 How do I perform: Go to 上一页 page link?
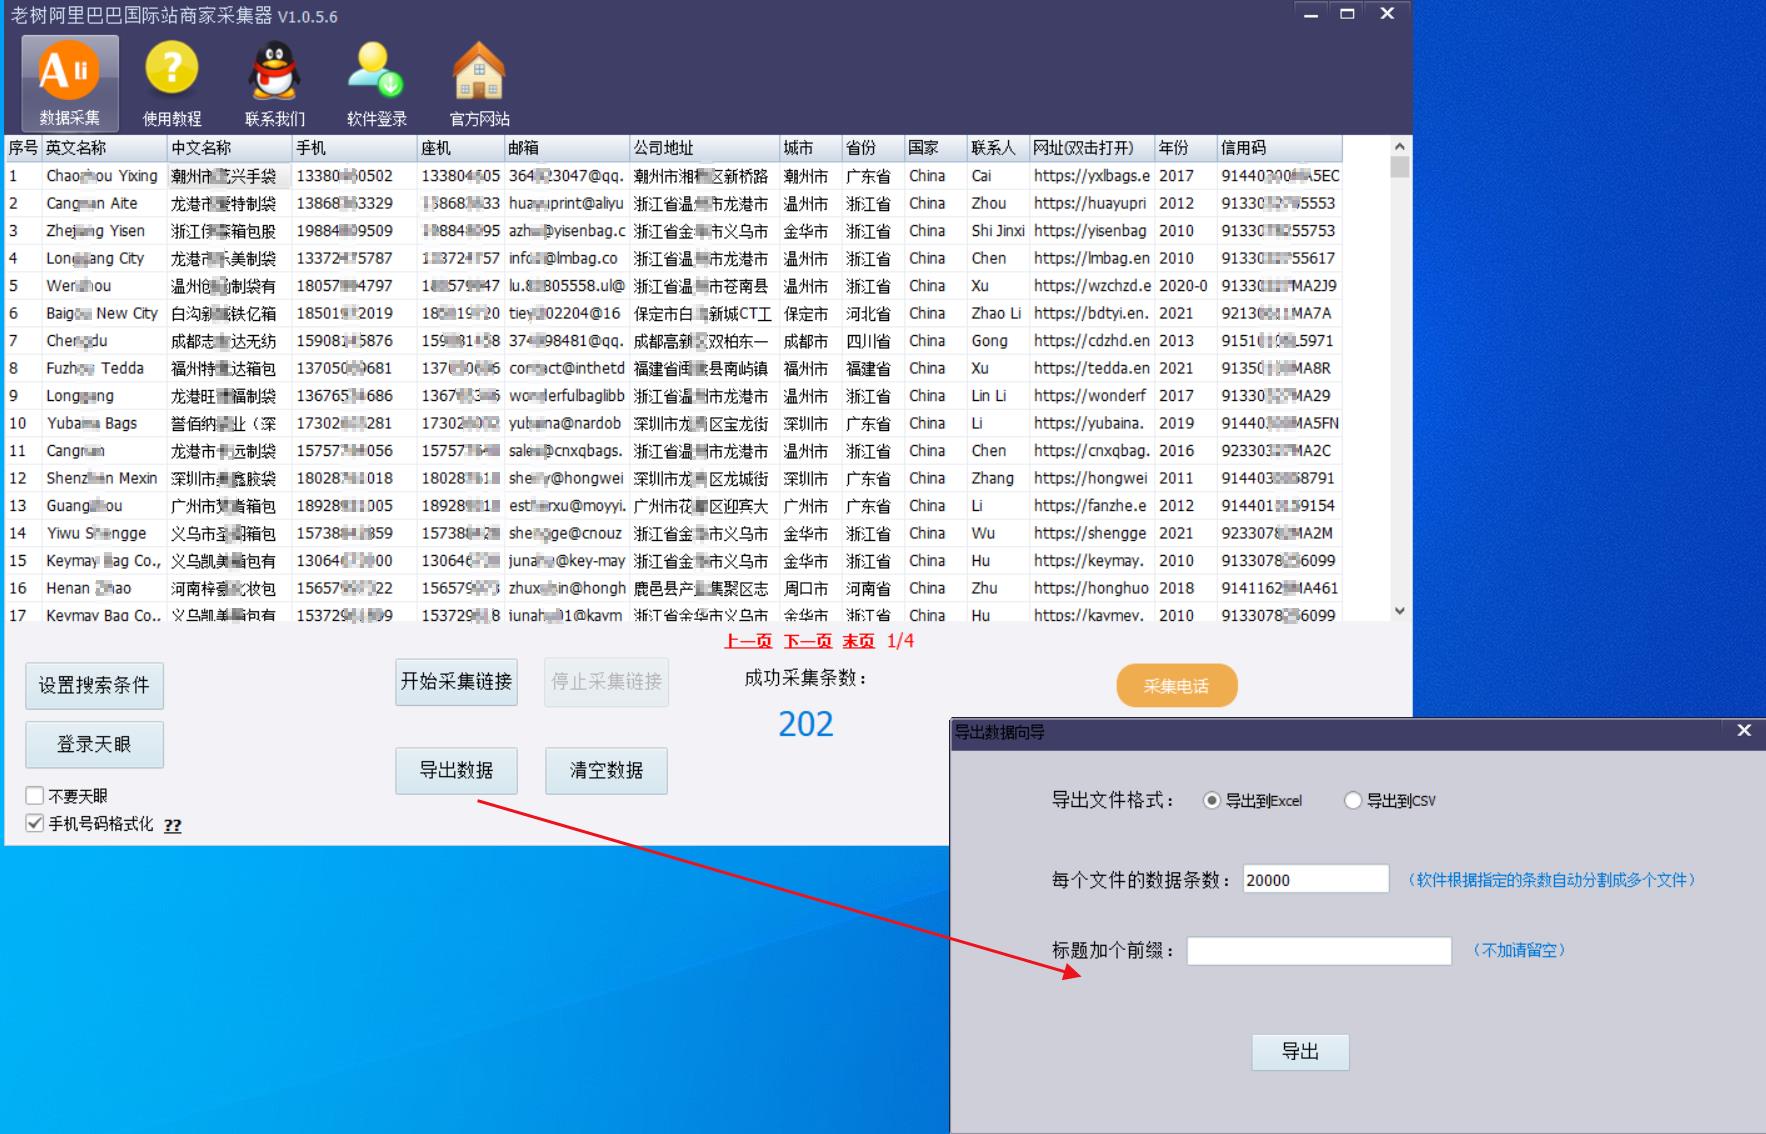(x=748, y=641)
